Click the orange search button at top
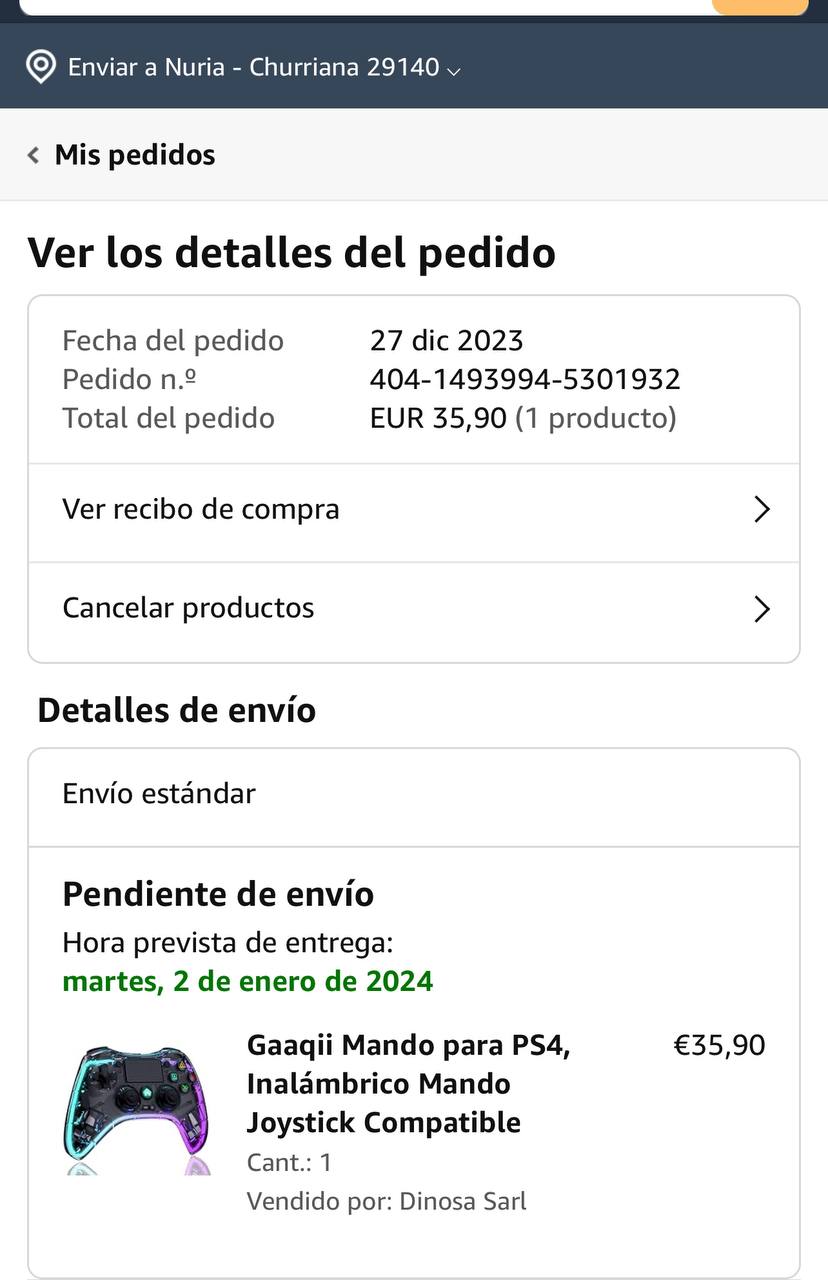This screenshot has width=828, height=1280. point(760,7)
